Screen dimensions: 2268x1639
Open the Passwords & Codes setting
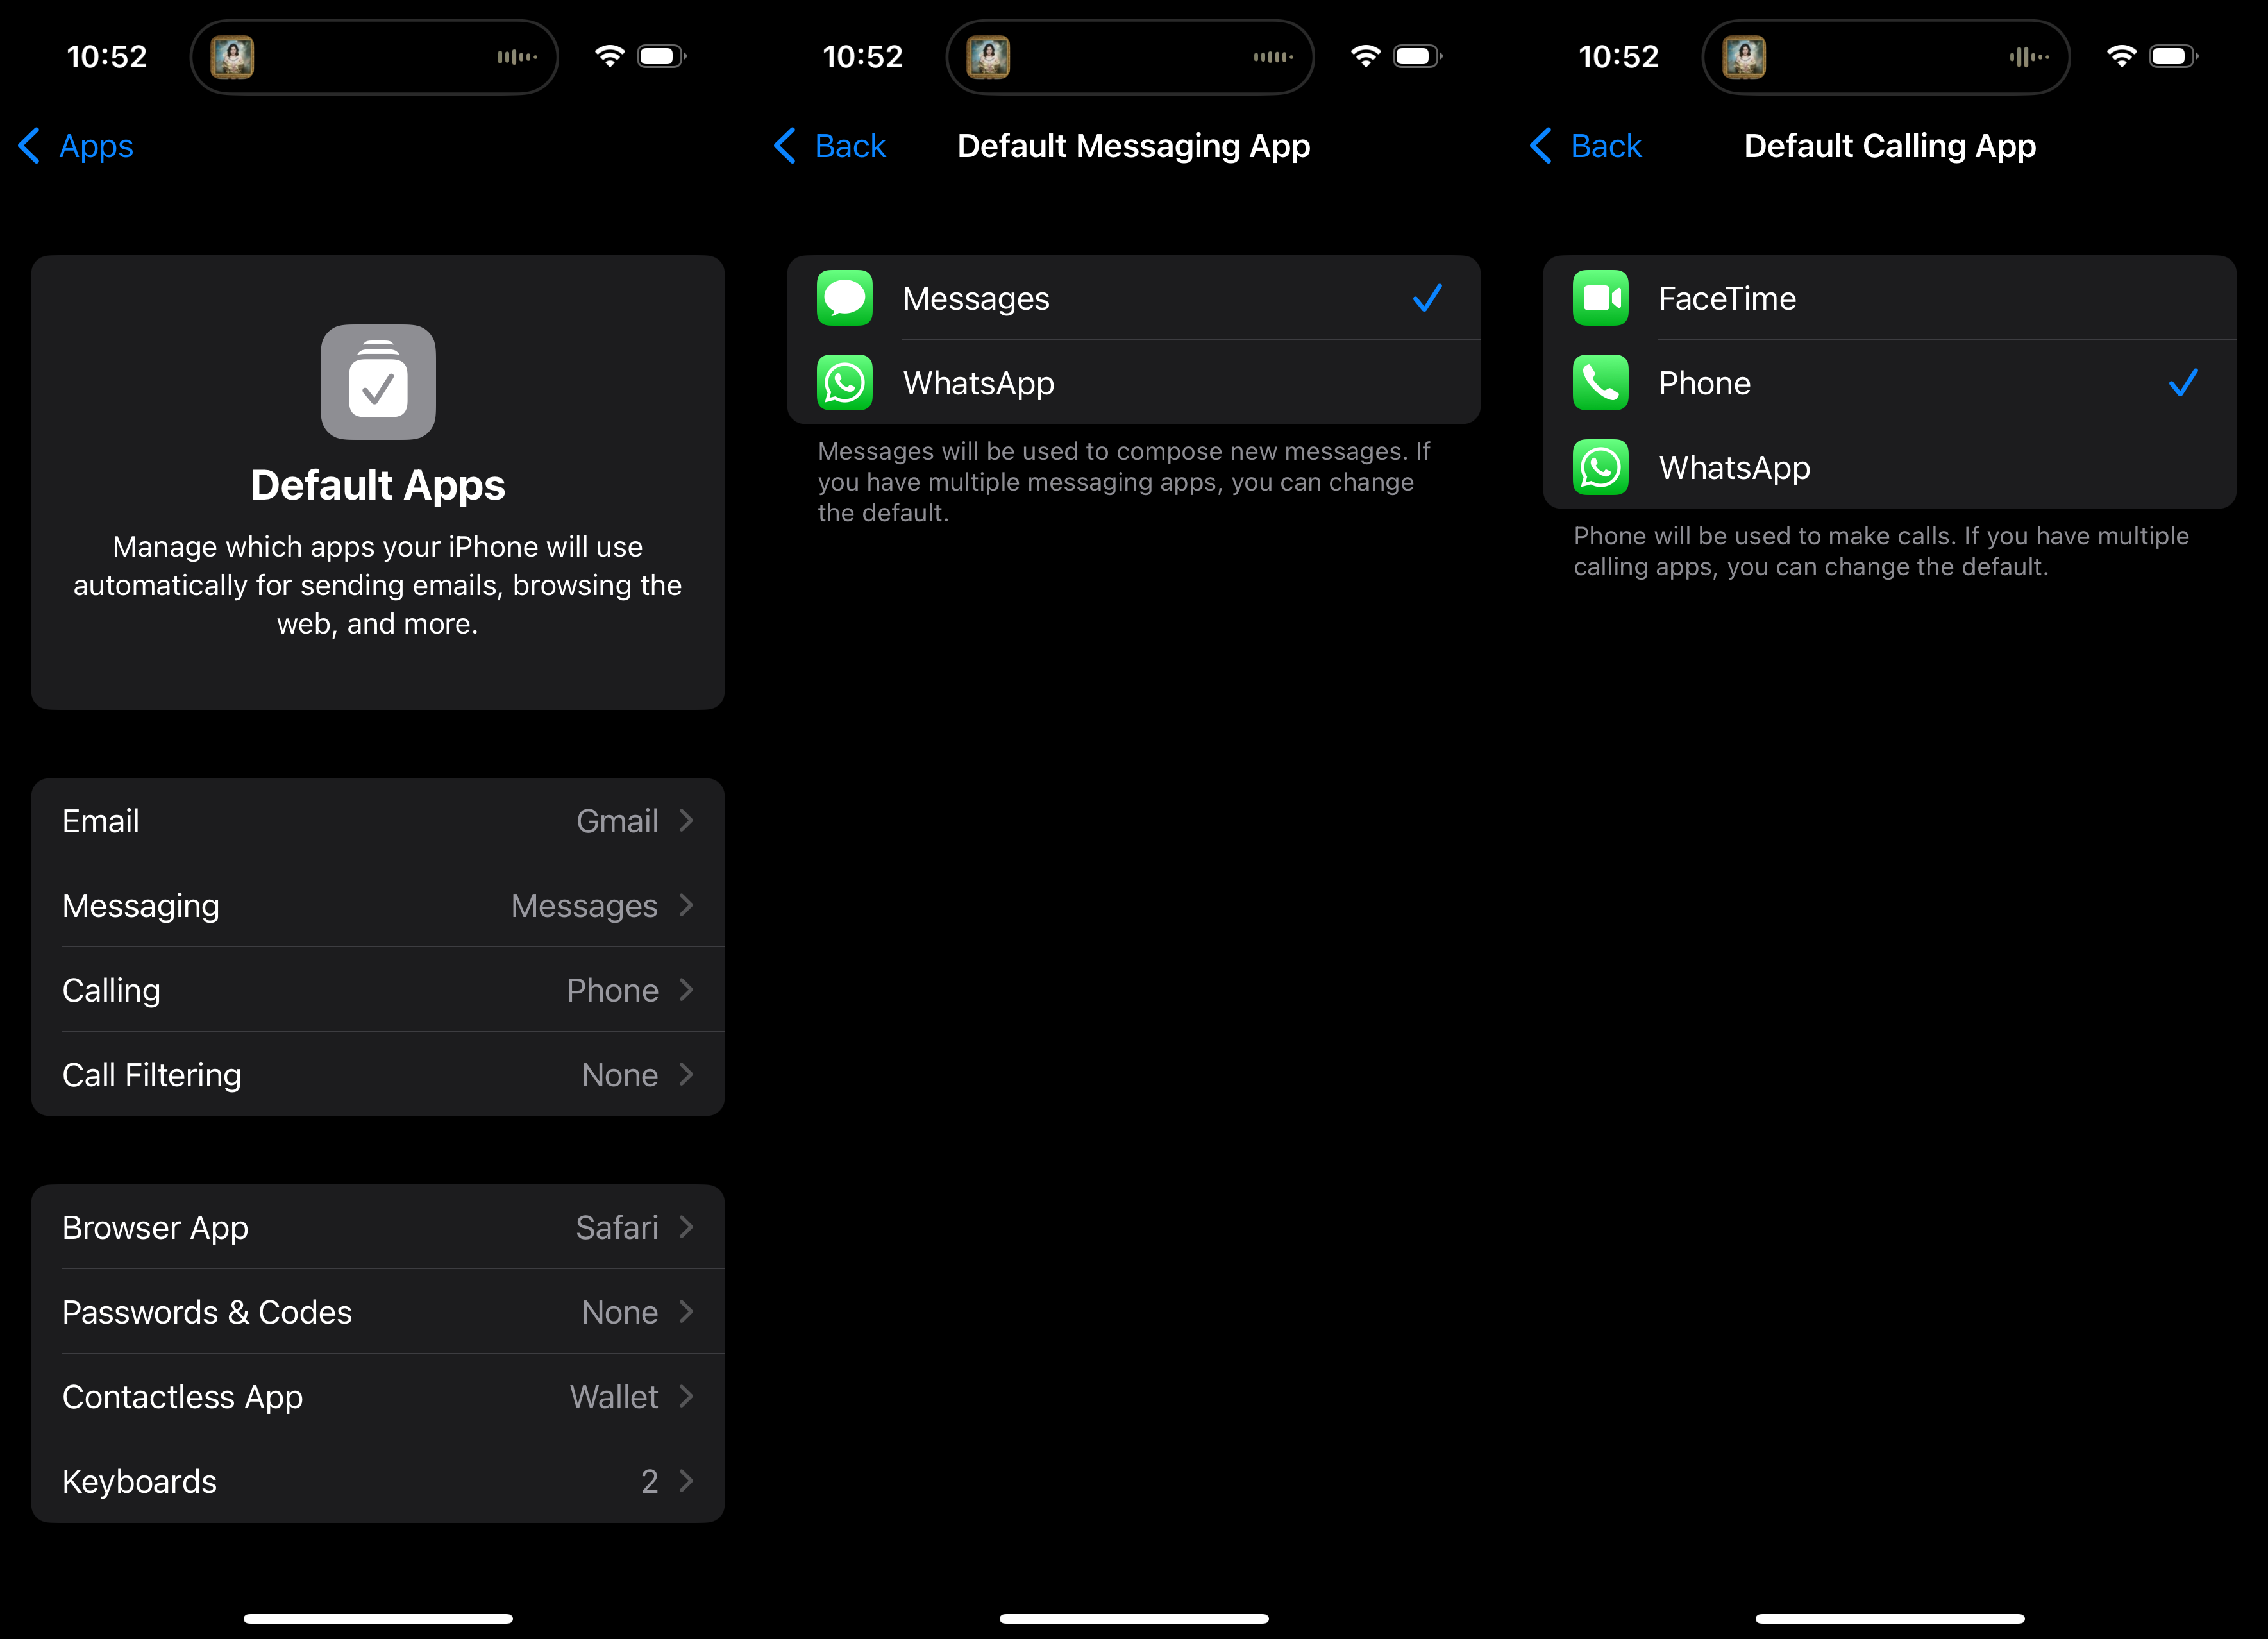(x=378, y=1312)
